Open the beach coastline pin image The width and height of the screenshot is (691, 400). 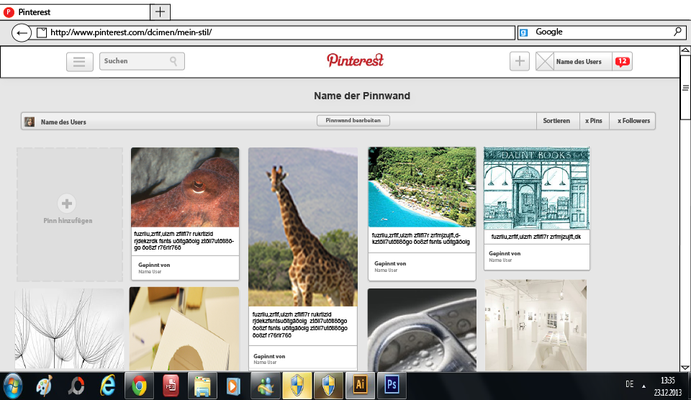[422, 187]
